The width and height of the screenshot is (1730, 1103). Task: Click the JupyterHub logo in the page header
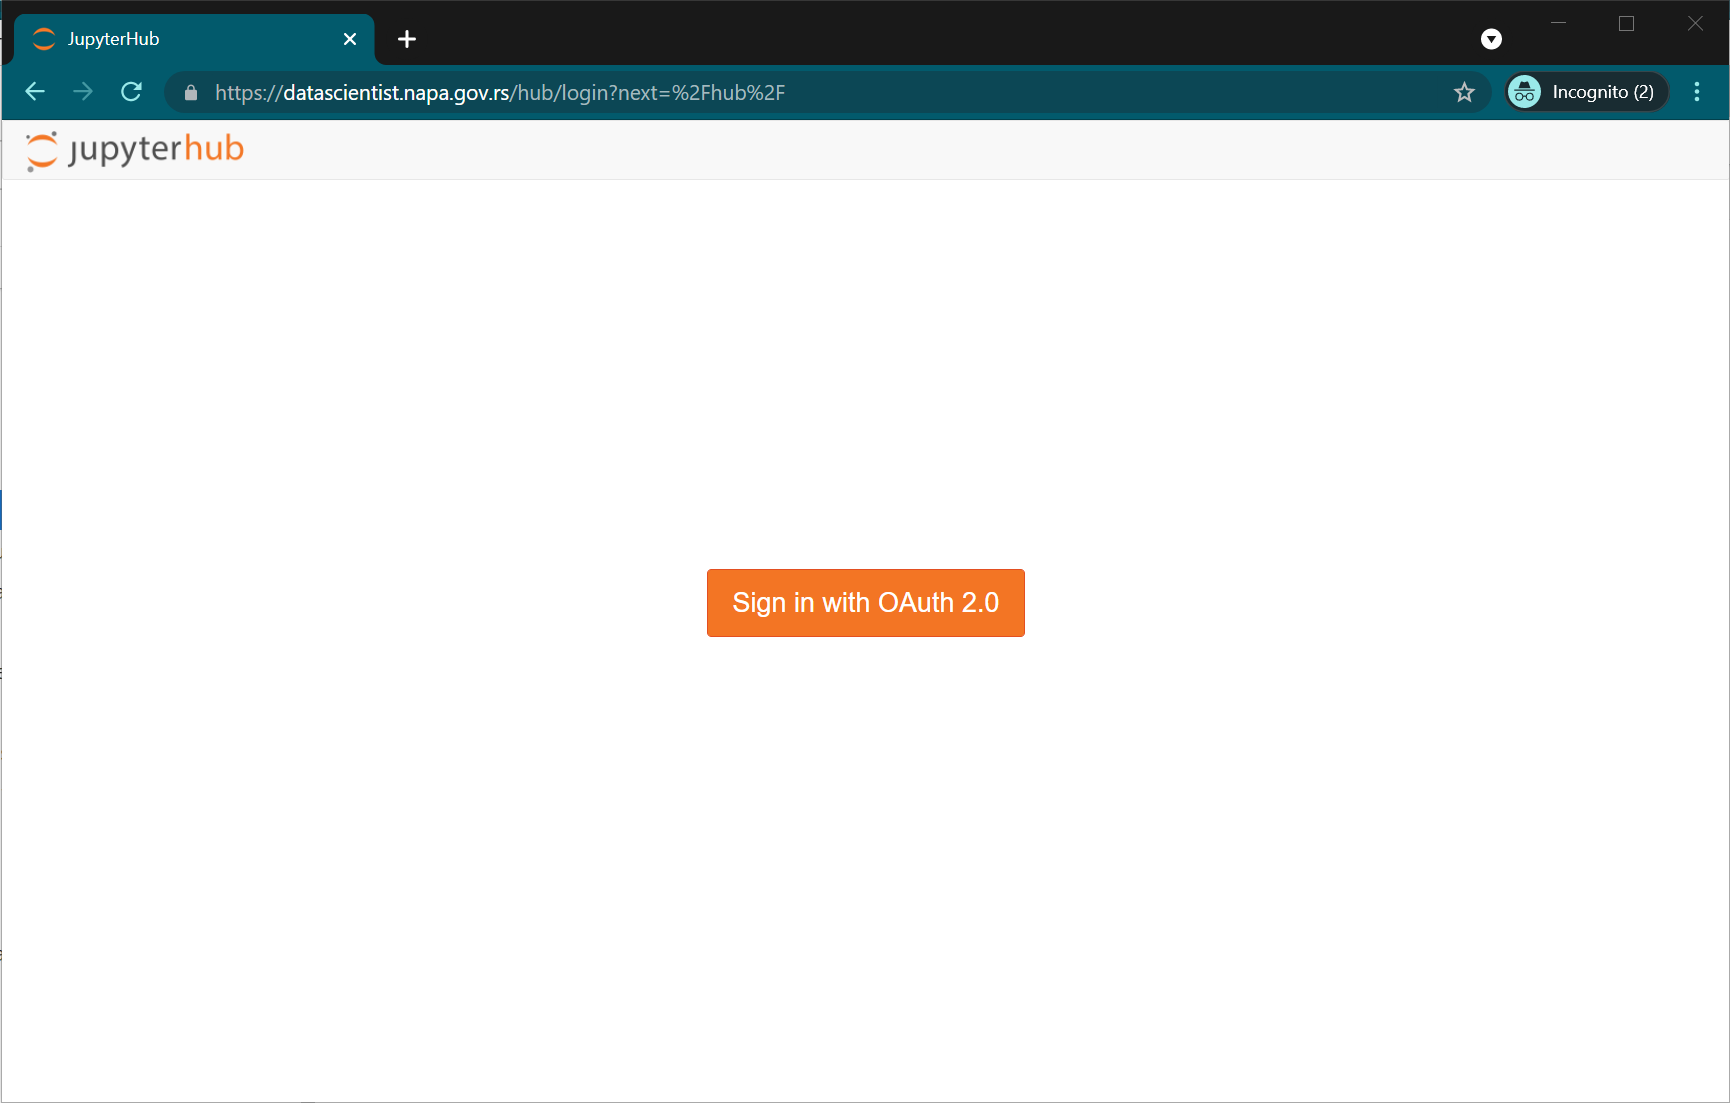coord(135,149)
